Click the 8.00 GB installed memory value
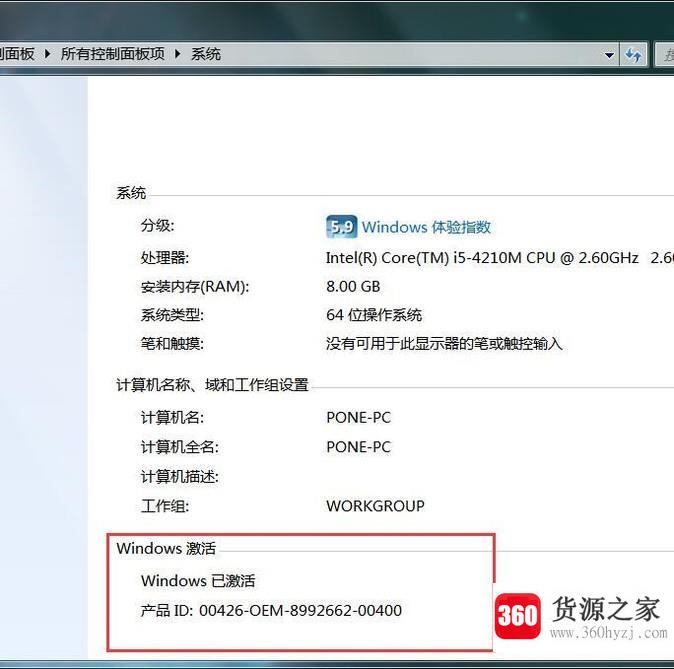 tap(353, 286)
